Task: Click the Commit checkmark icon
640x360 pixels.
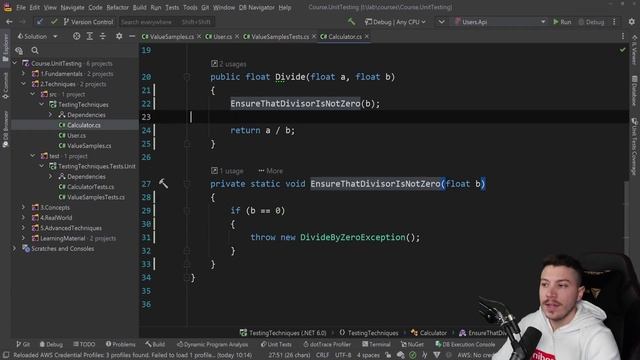Action: tap(54, 22)
